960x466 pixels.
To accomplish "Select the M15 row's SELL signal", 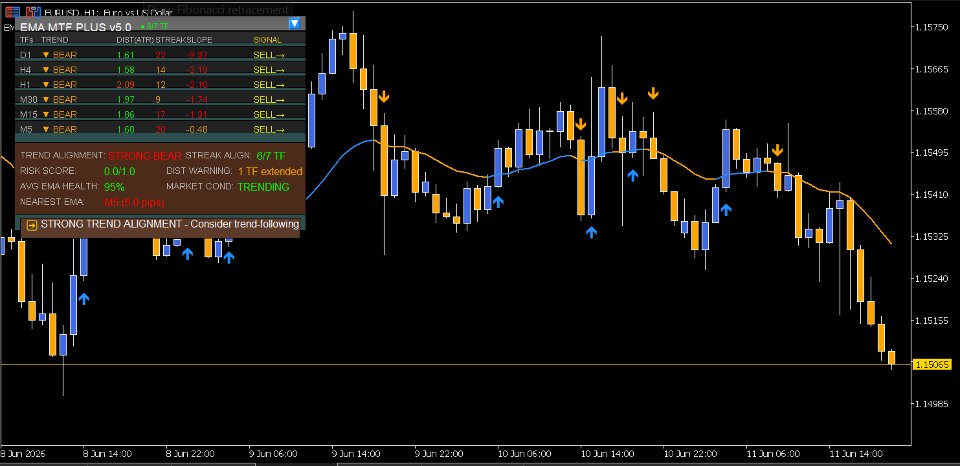I will coord(269,115).
